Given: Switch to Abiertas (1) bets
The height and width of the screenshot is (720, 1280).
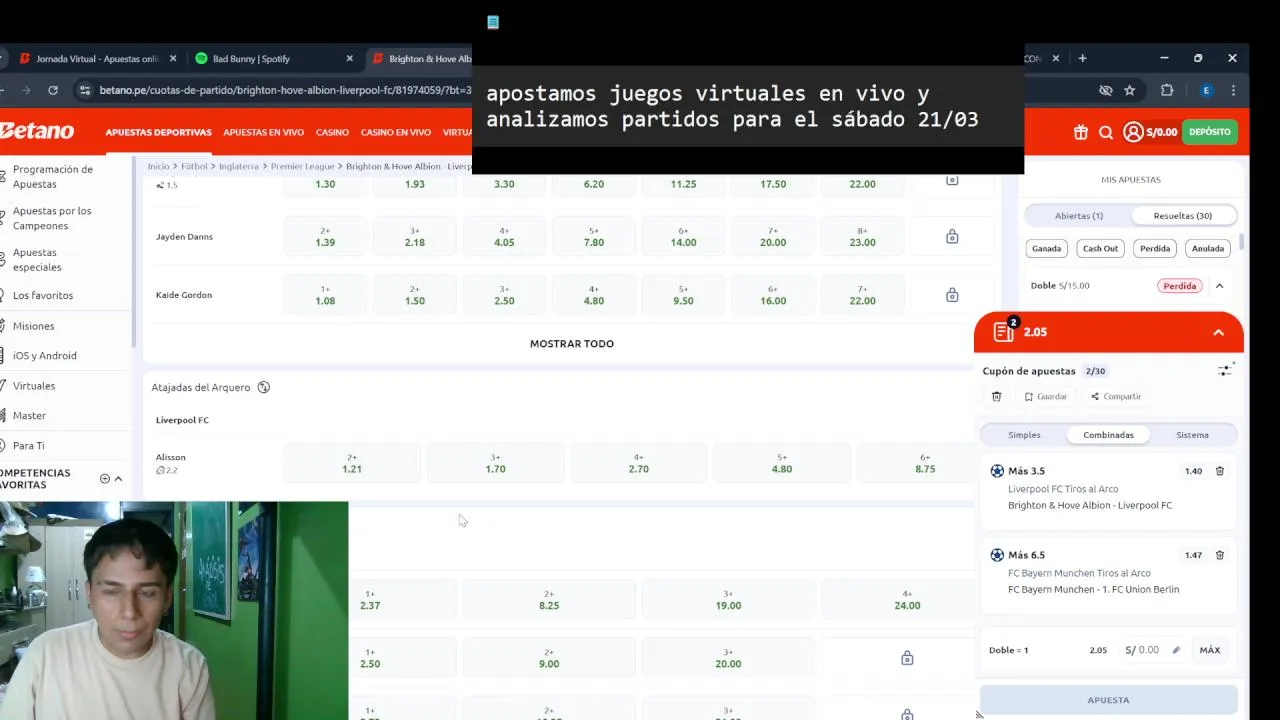Looking at the screenshot, I should tap(1079, 216).
